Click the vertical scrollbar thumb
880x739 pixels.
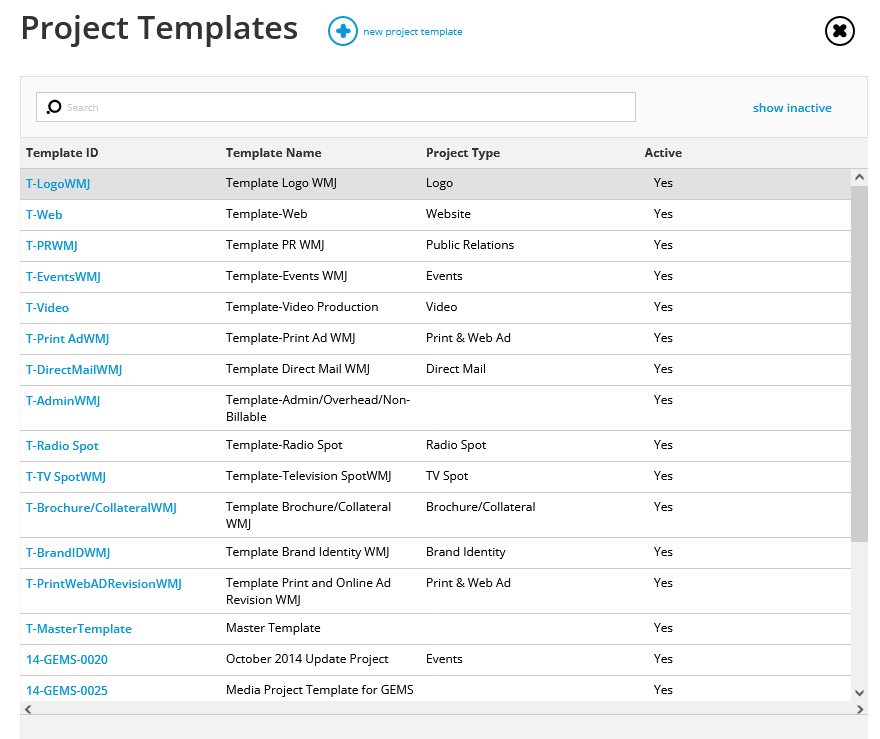click(x=859, y=364)
